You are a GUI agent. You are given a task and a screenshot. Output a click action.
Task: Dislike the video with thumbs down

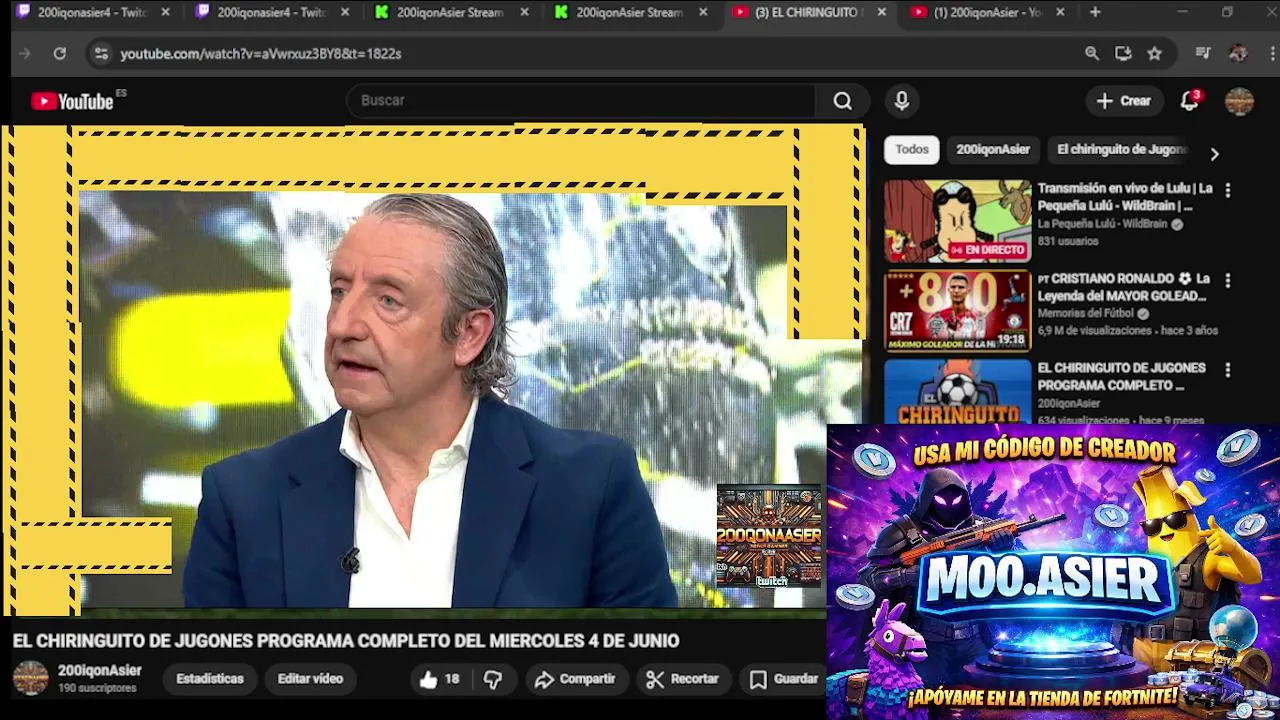click(492, 679)
